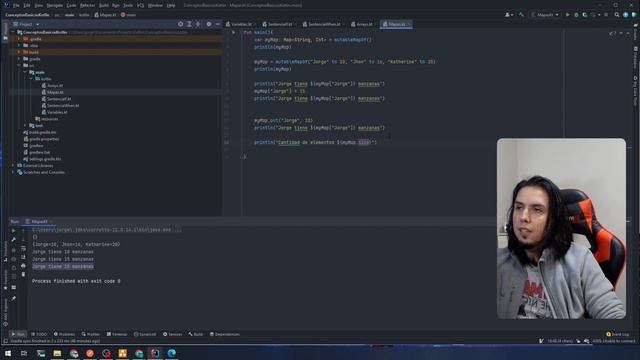640x360 pixels.
Task: Open the run configuration dropdown
Action: coord(545,15)
